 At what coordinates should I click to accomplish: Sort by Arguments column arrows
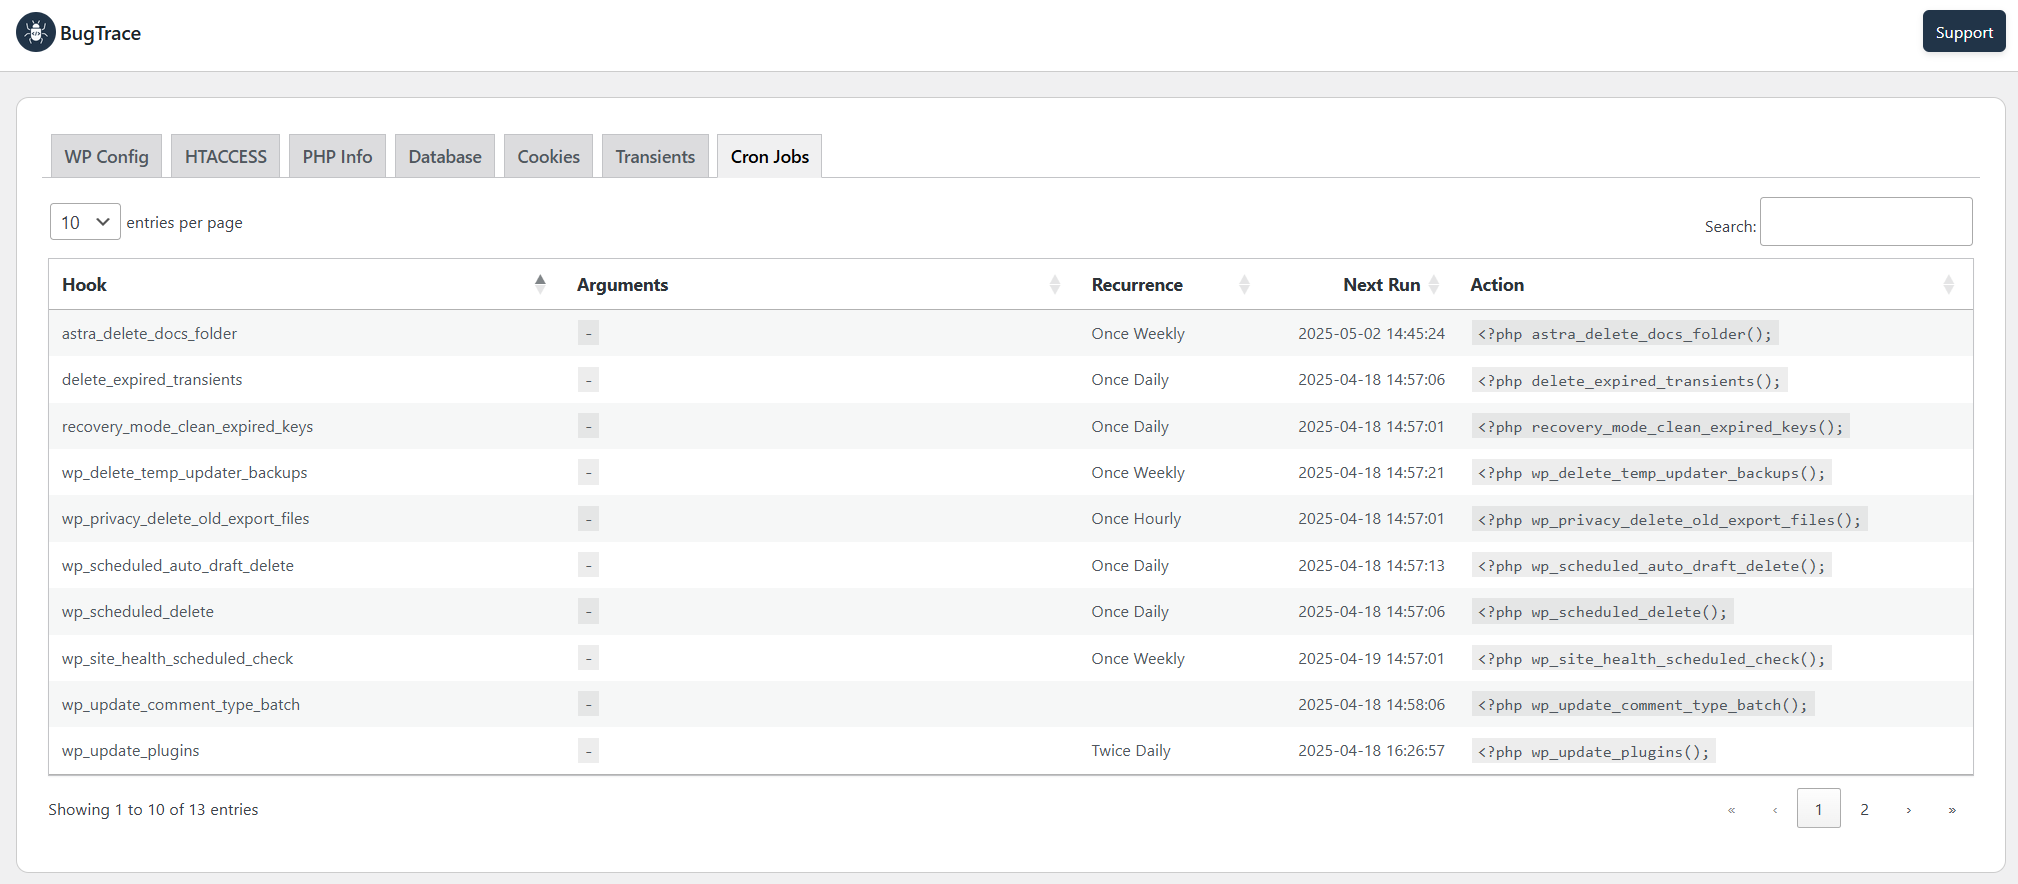(1054, 284)
